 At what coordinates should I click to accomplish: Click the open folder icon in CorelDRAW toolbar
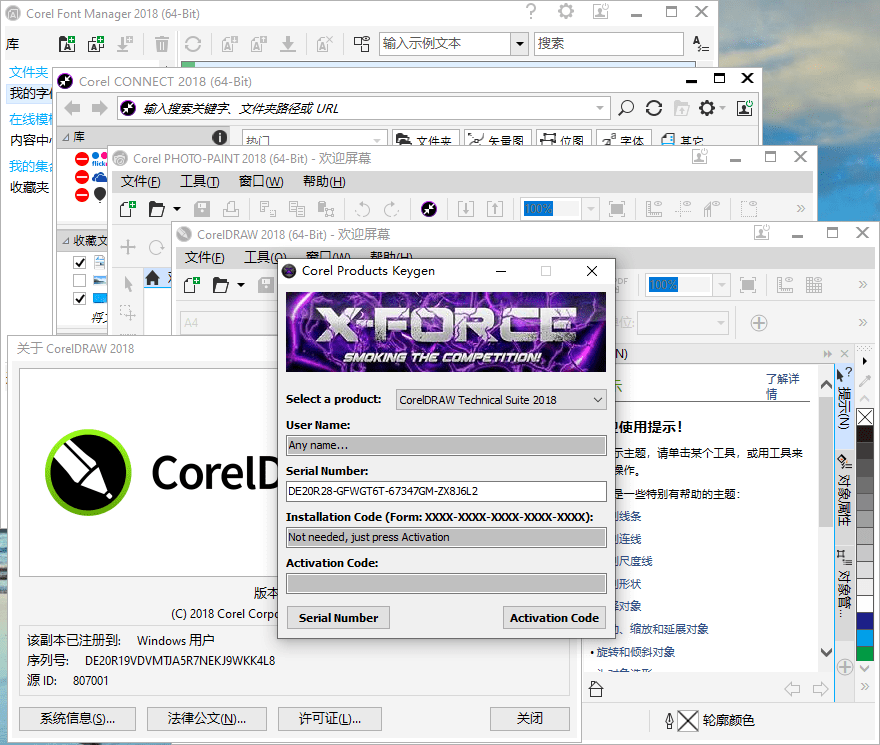221,285
